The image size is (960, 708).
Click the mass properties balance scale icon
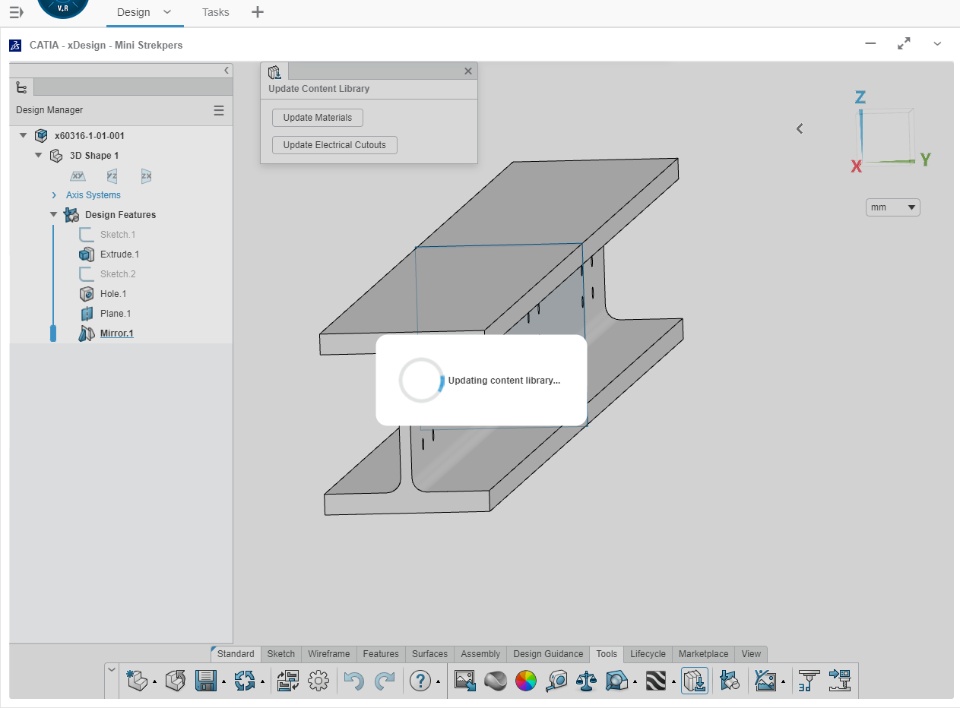point(587,680)
